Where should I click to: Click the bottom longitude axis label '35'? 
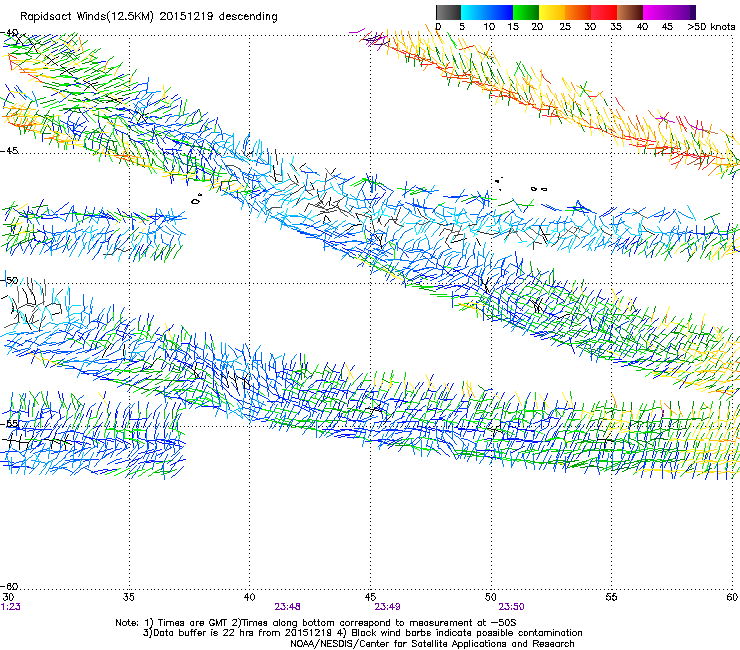(128, 597)
